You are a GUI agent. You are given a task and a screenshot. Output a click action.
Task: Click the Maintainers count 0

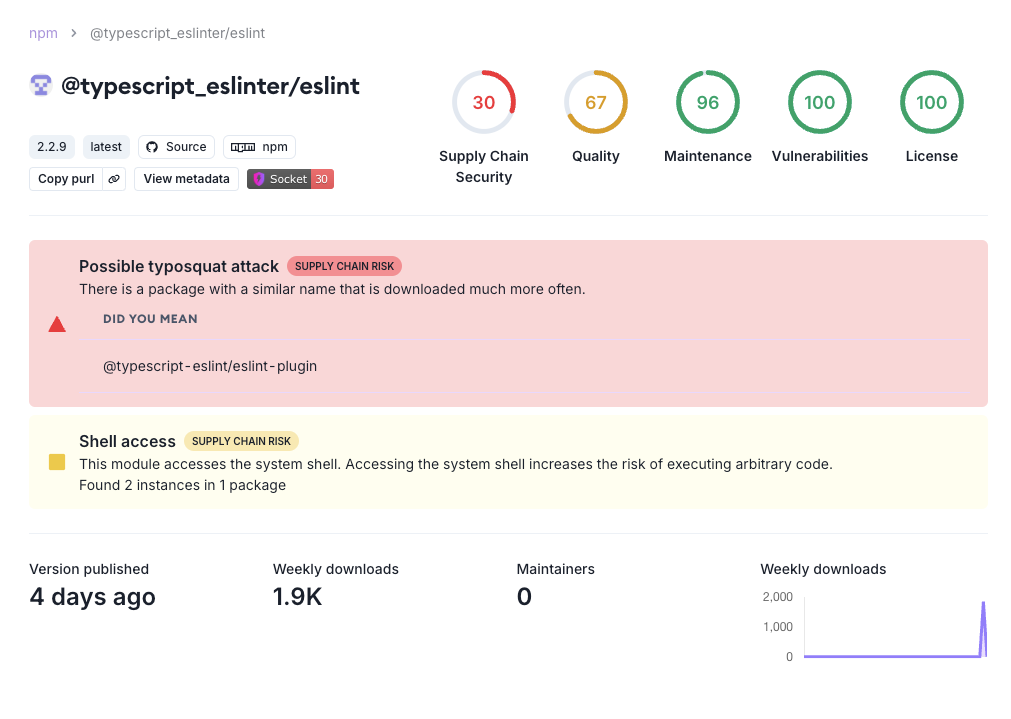click(x=524, y=596)
